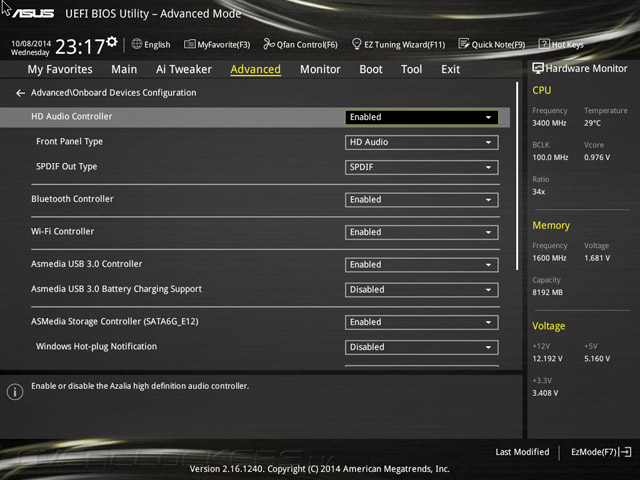Select the Wi-Fi Controller label
This screenshot has height=480, width=640.
pos(62,231)
